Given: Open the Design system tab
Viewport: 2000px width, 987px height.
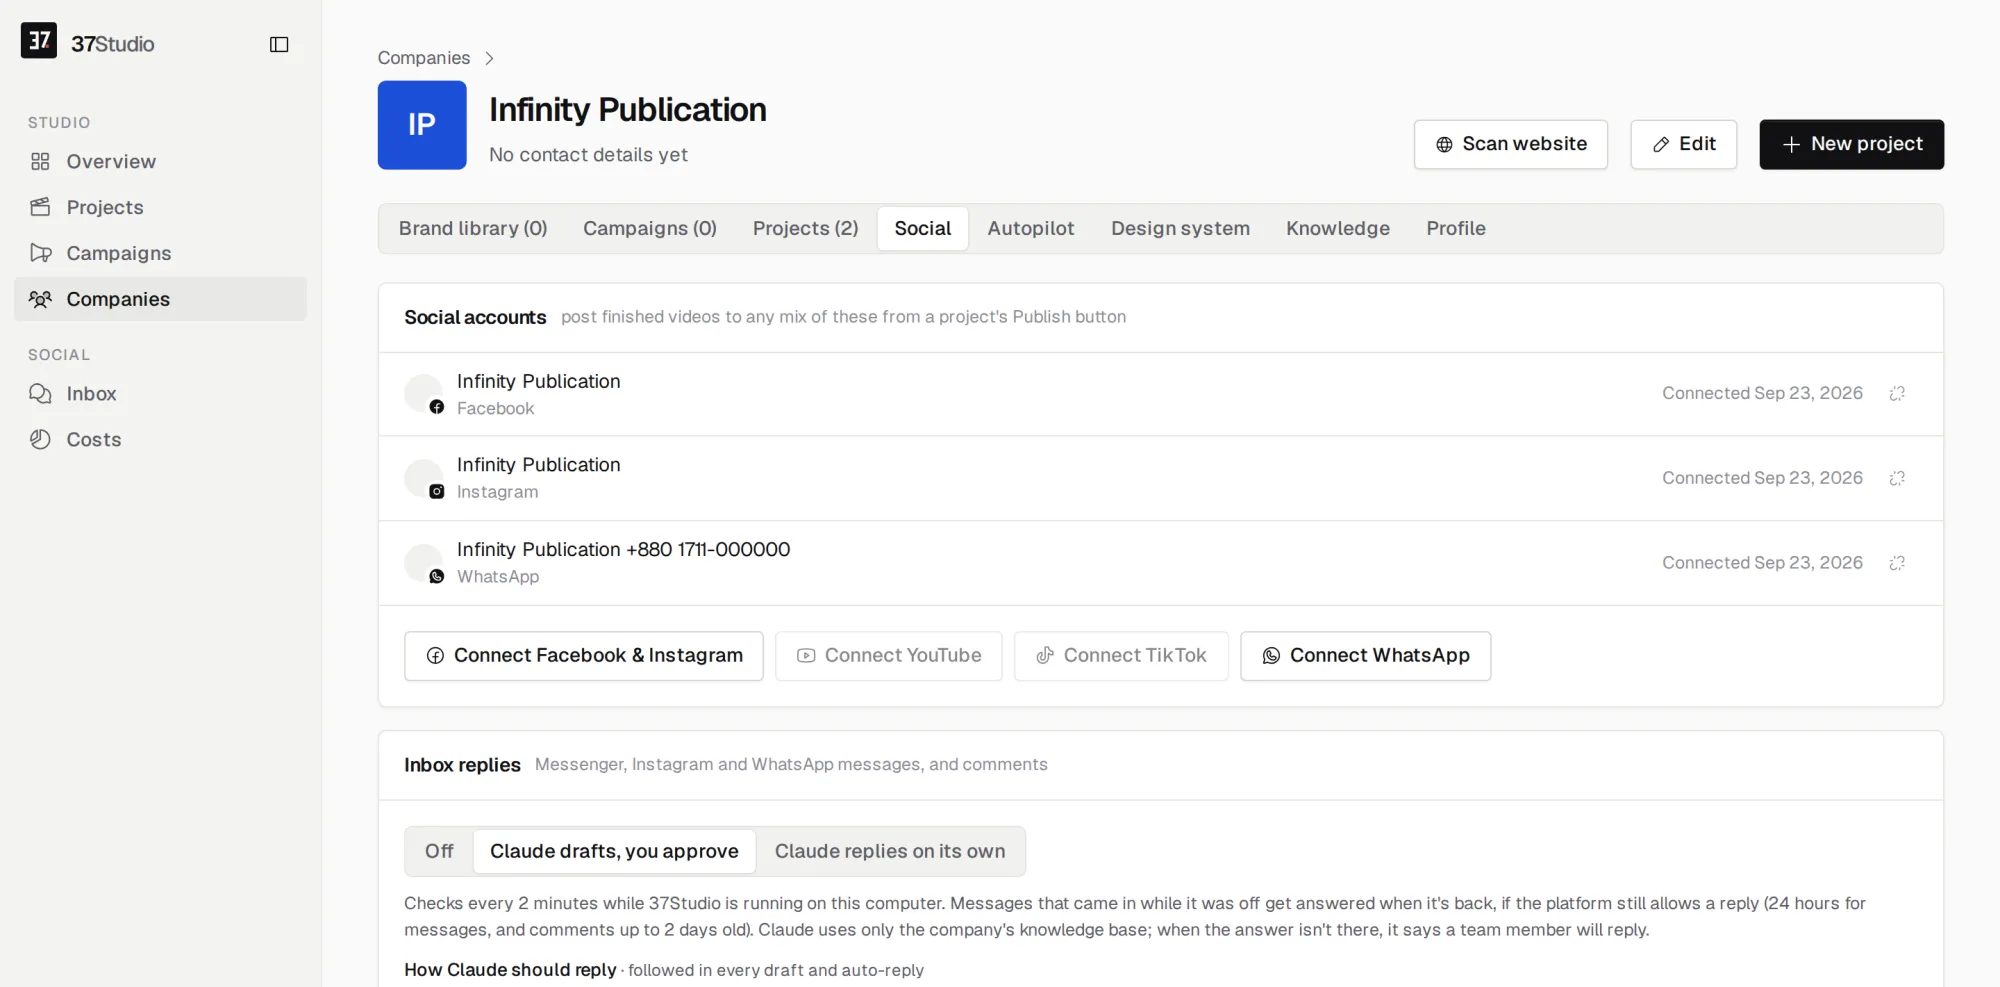Looking at the screenshot, I should (x=1180, y=229).
